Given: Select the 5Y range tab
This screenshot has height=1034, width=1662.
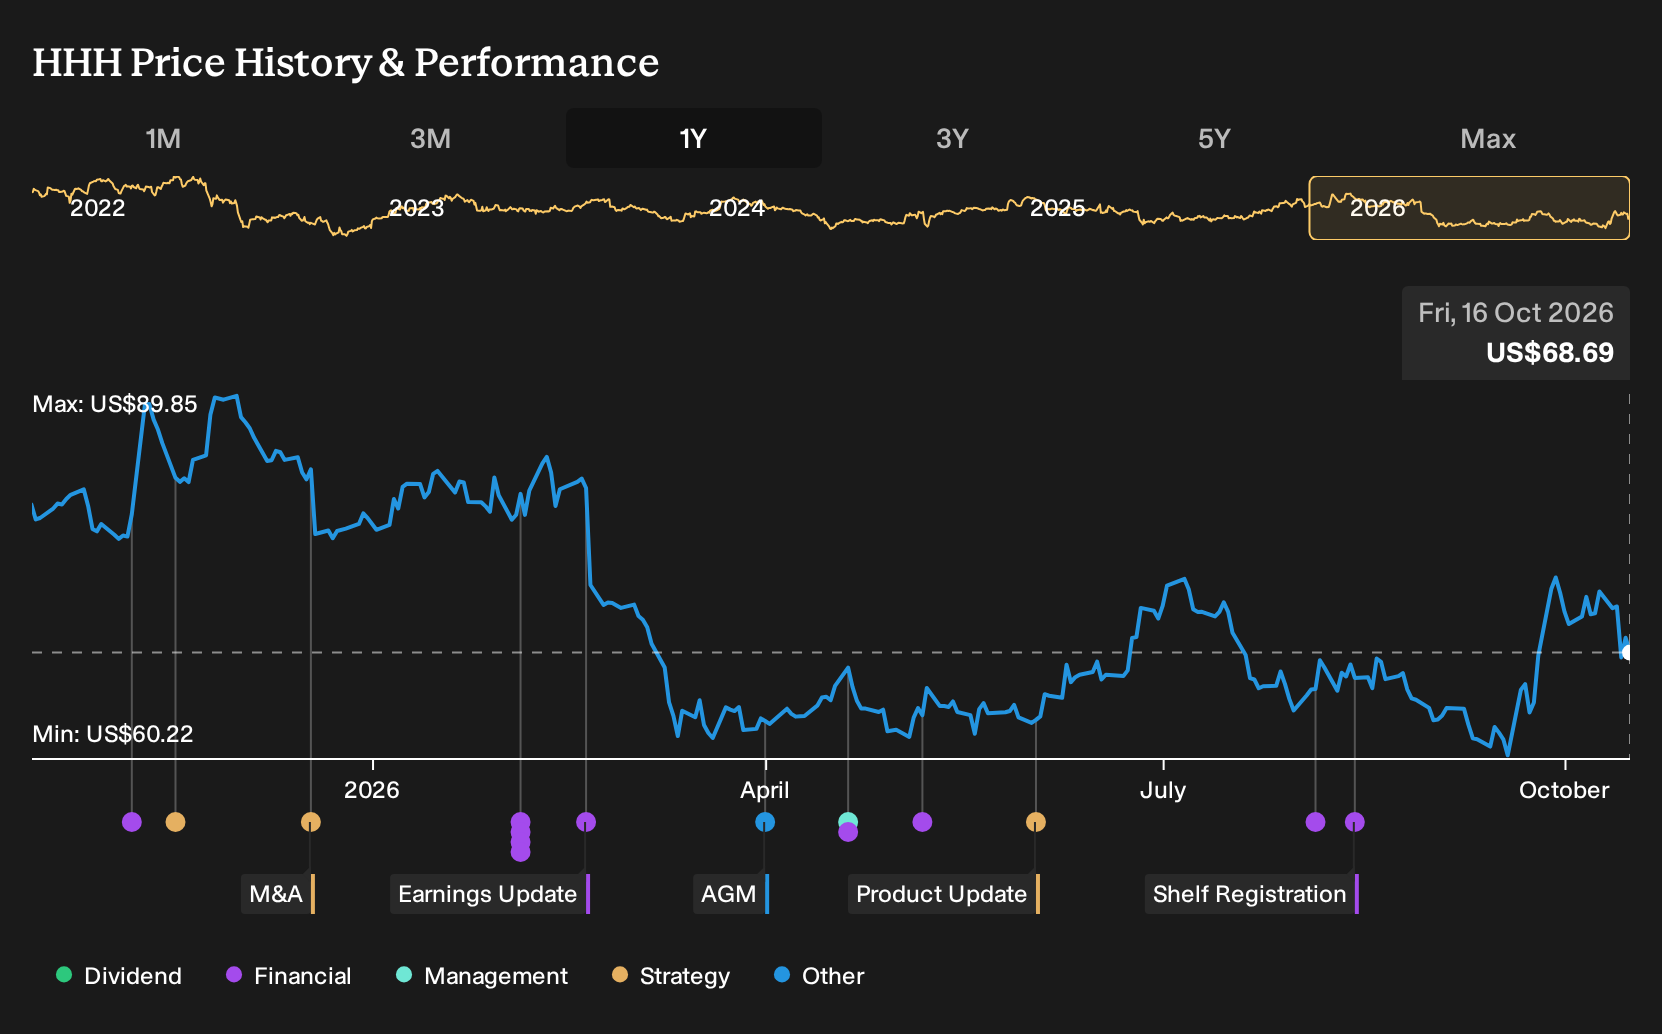Looking at the screenshot, I should point(1214,138).
